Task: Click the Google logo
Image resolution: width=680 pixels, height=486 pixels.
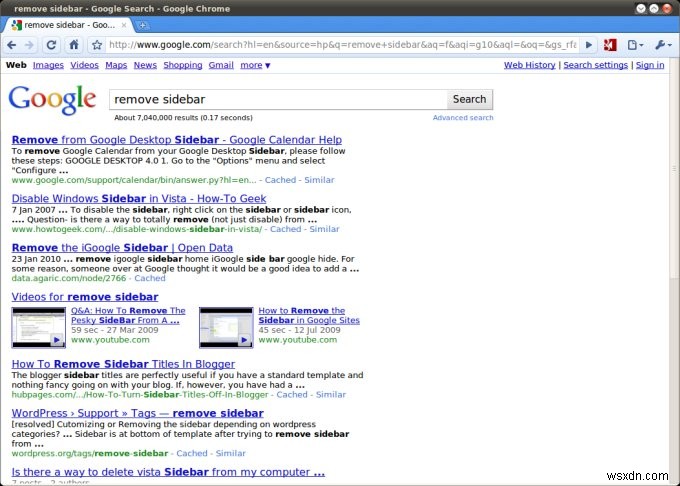Action: click(52, 100)
